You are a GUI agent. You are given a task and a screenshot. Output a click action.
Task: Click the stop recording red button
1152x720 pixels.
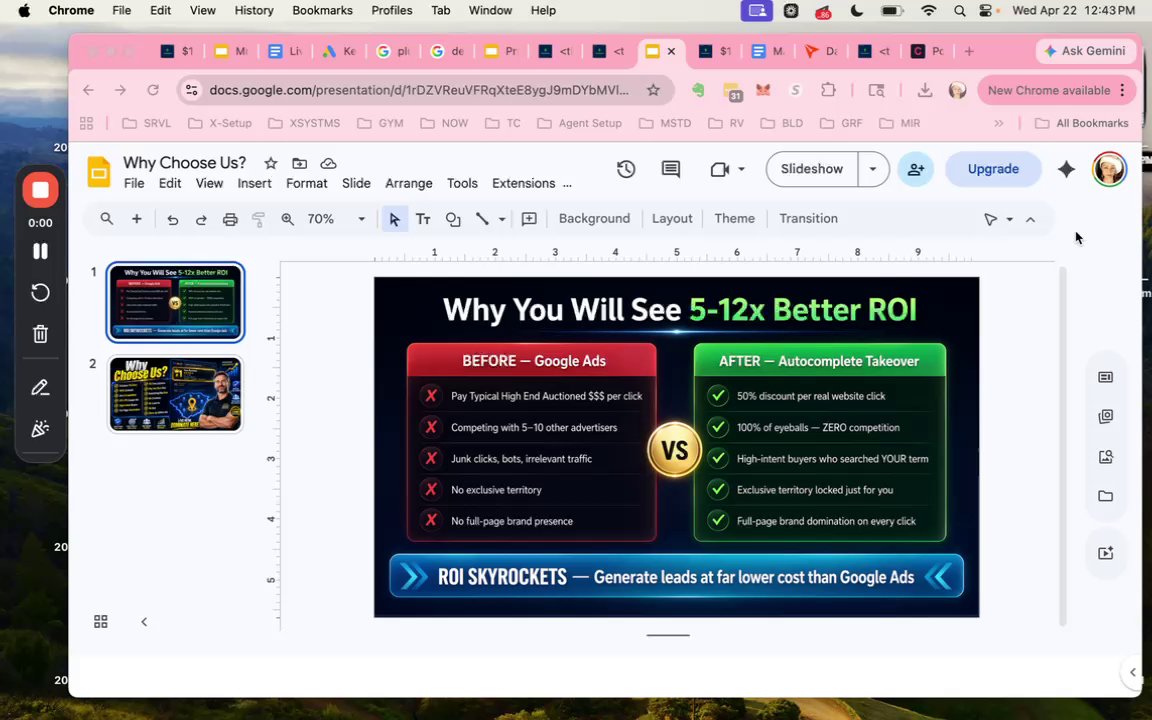(40, 190)
